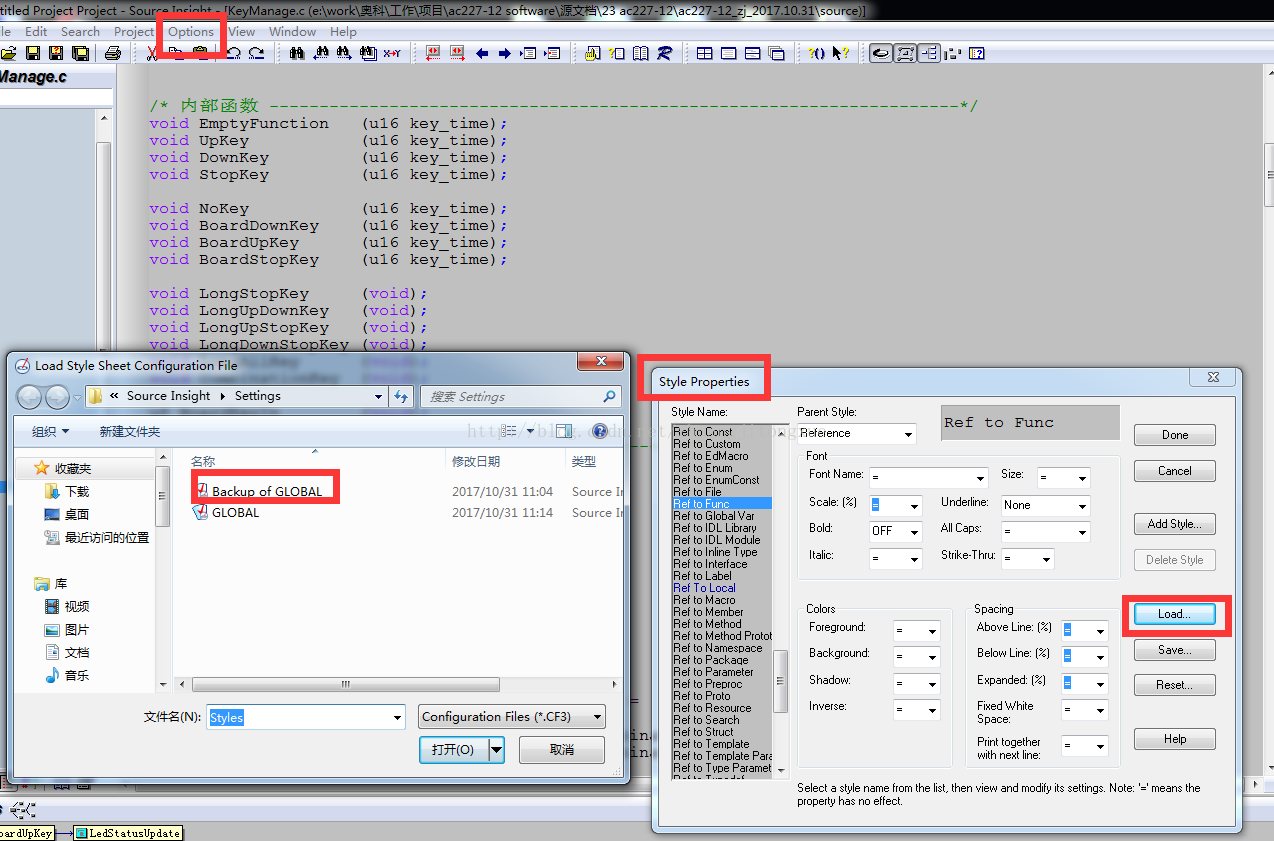Open the Edit menu
This screenshot has width=1274, height=841.
(x=37, y=31)
